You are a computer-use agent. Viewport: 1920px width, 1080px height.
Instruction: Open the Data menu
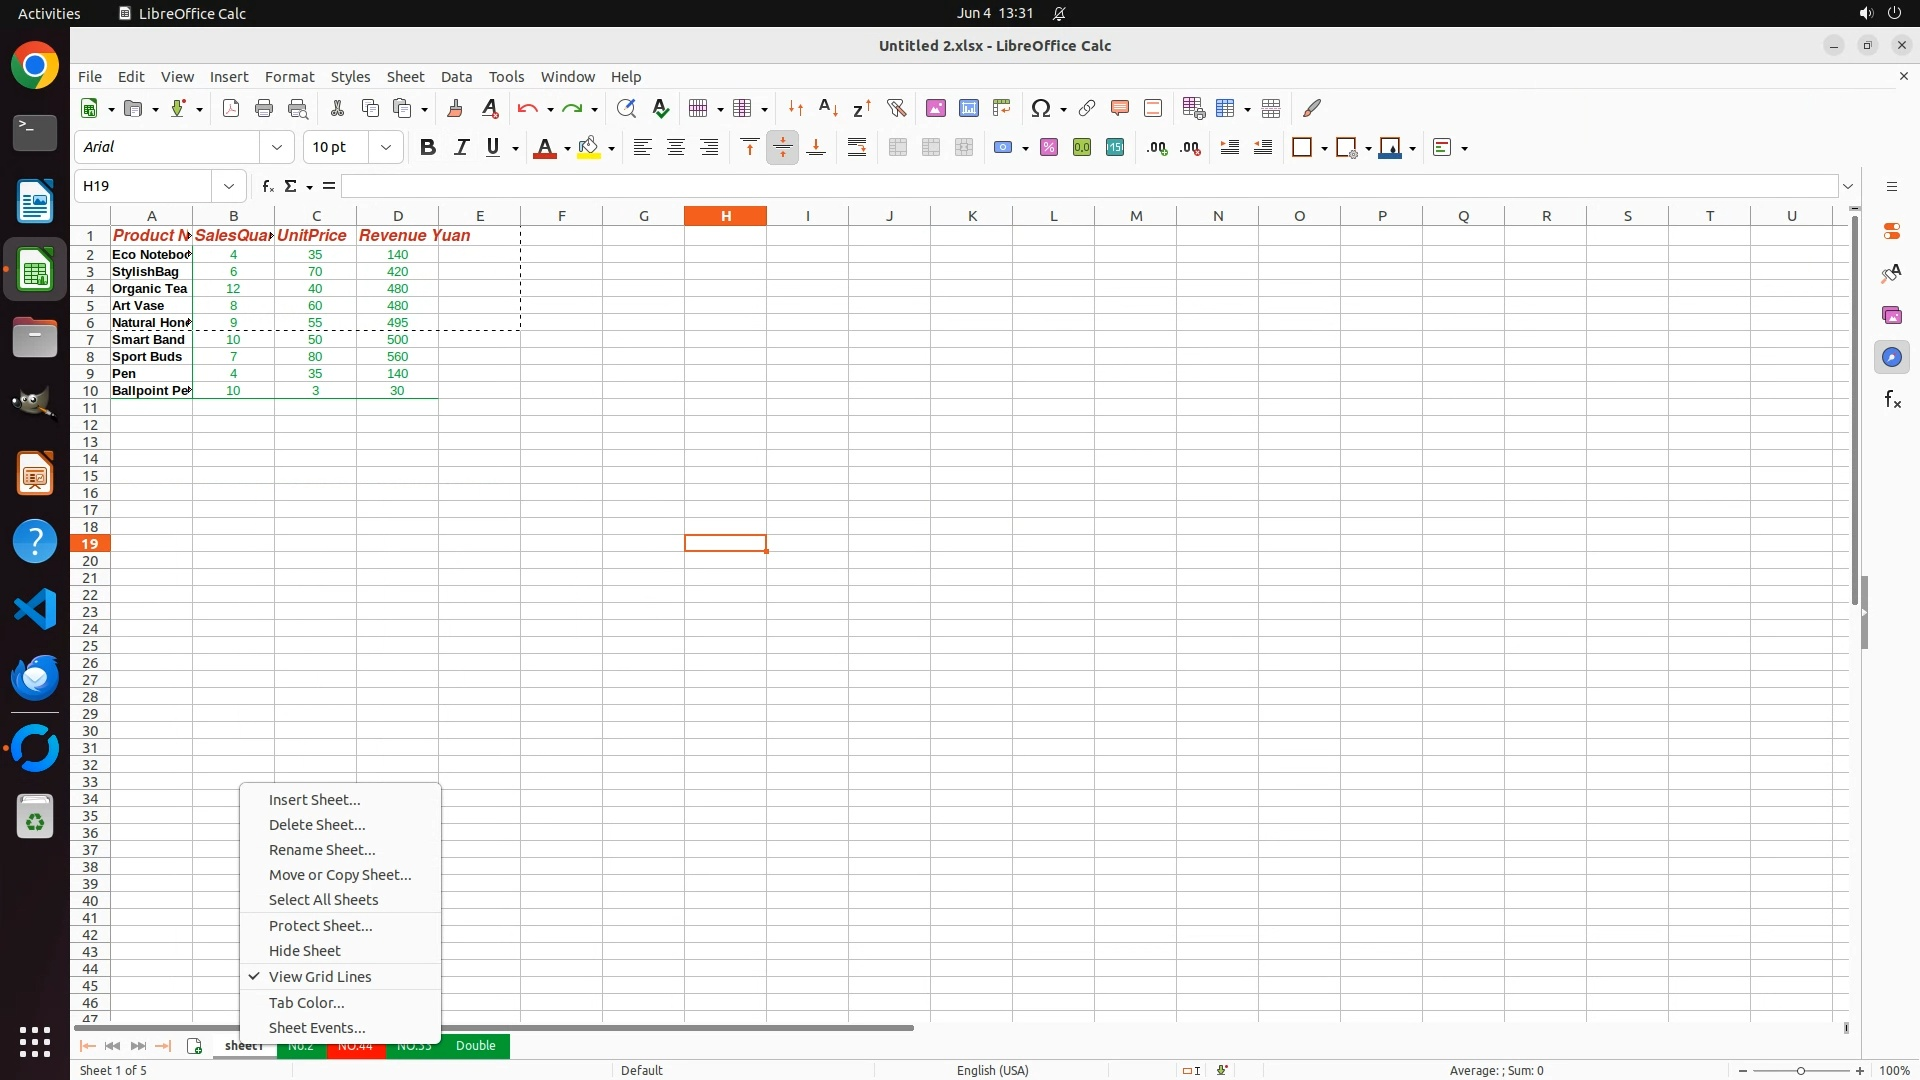[456, 77]
